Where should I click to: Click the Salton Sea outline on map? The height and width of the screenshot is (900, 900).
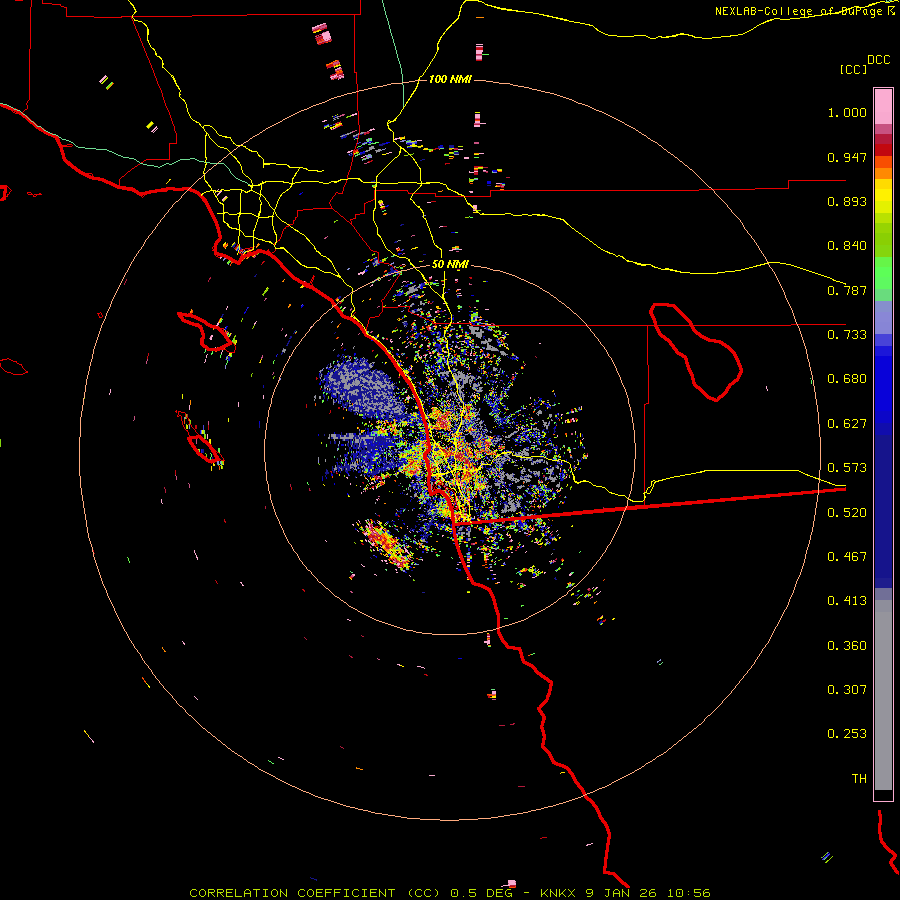tap(696, 351)
